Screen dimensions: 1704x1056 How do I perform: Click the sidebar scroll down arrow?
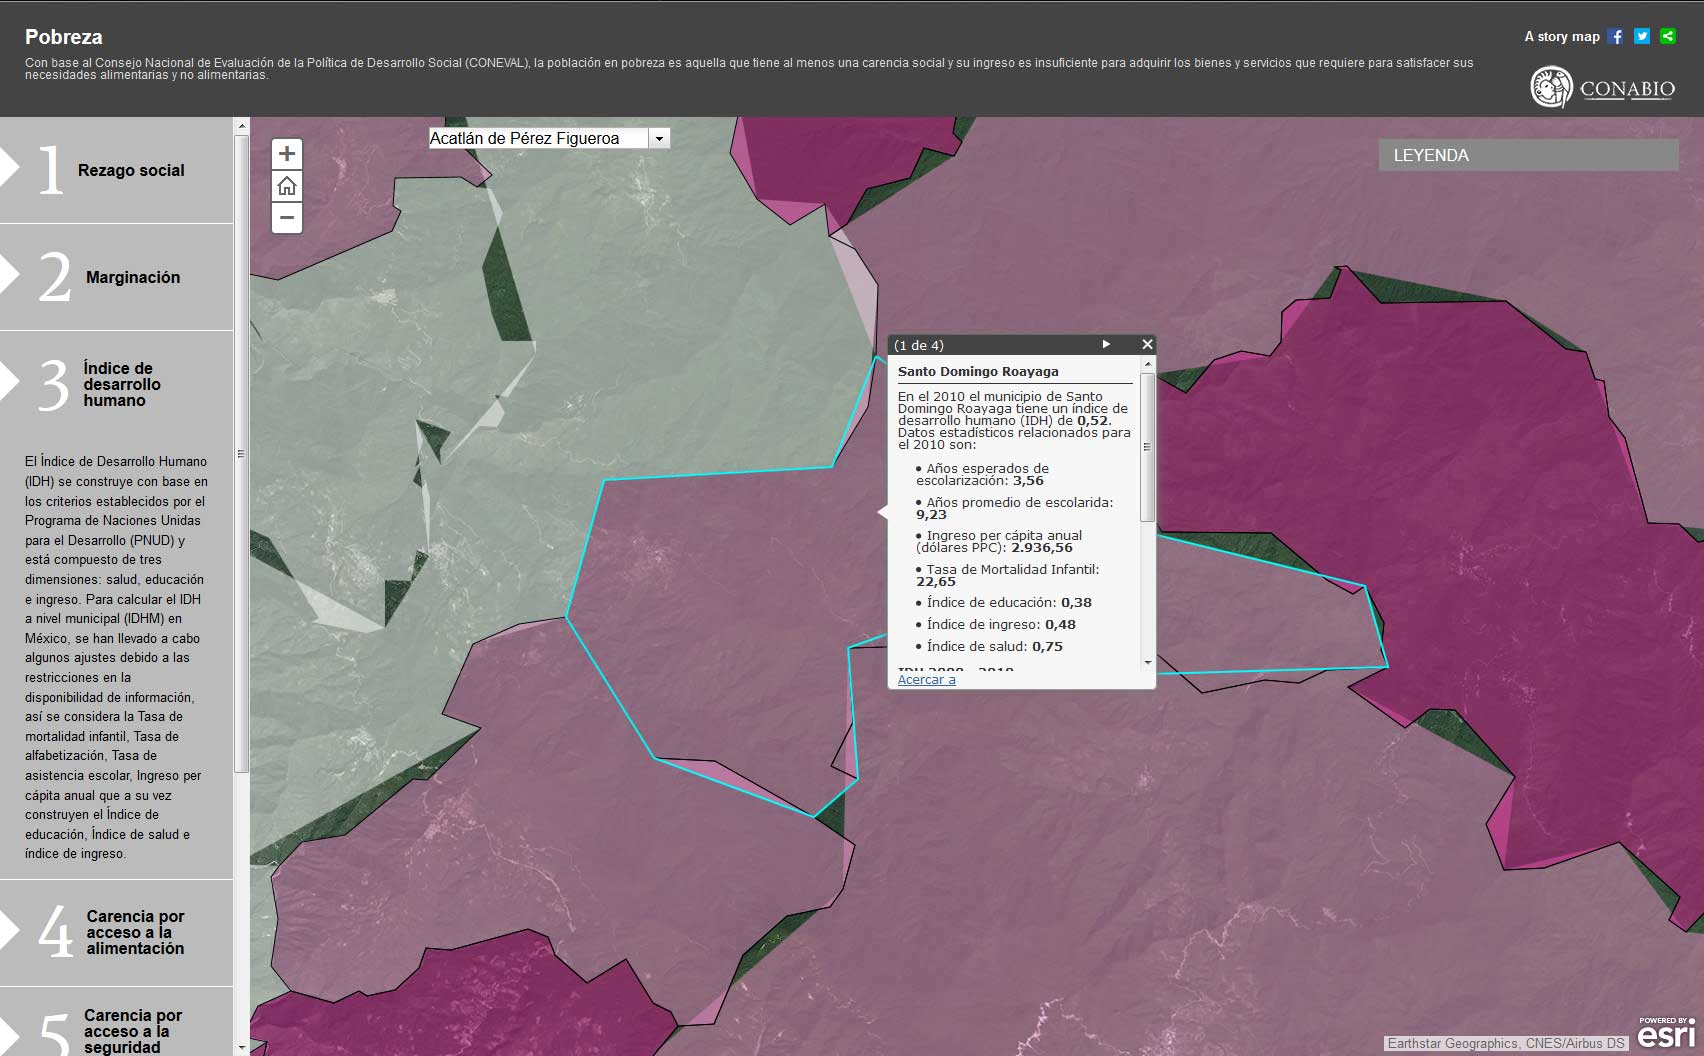(x=241, y=1047)
